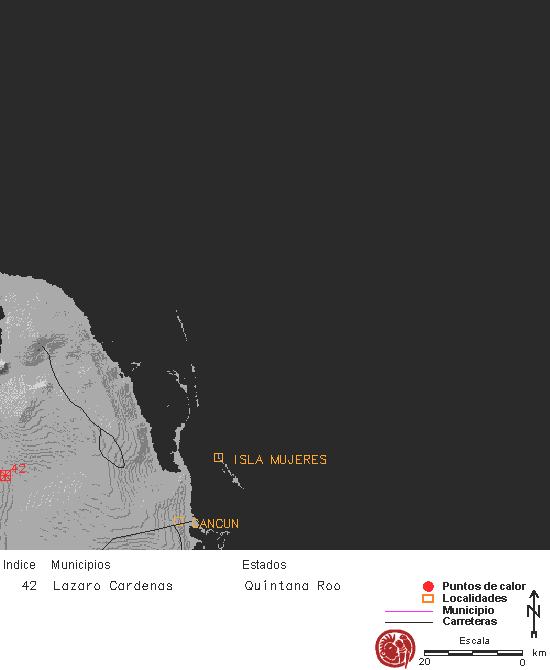
Task: Click the red circular emblem logo
Action: (x=395, y=648)
